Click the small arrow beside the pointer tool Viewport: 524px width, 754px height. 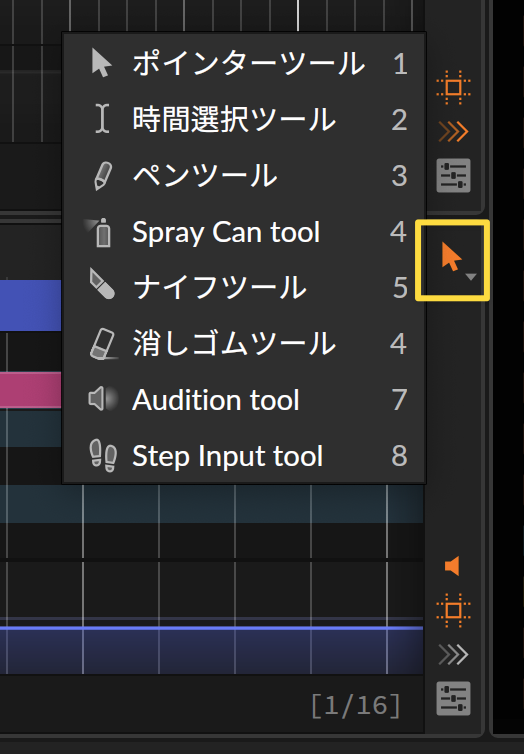[x=471, y=277]
